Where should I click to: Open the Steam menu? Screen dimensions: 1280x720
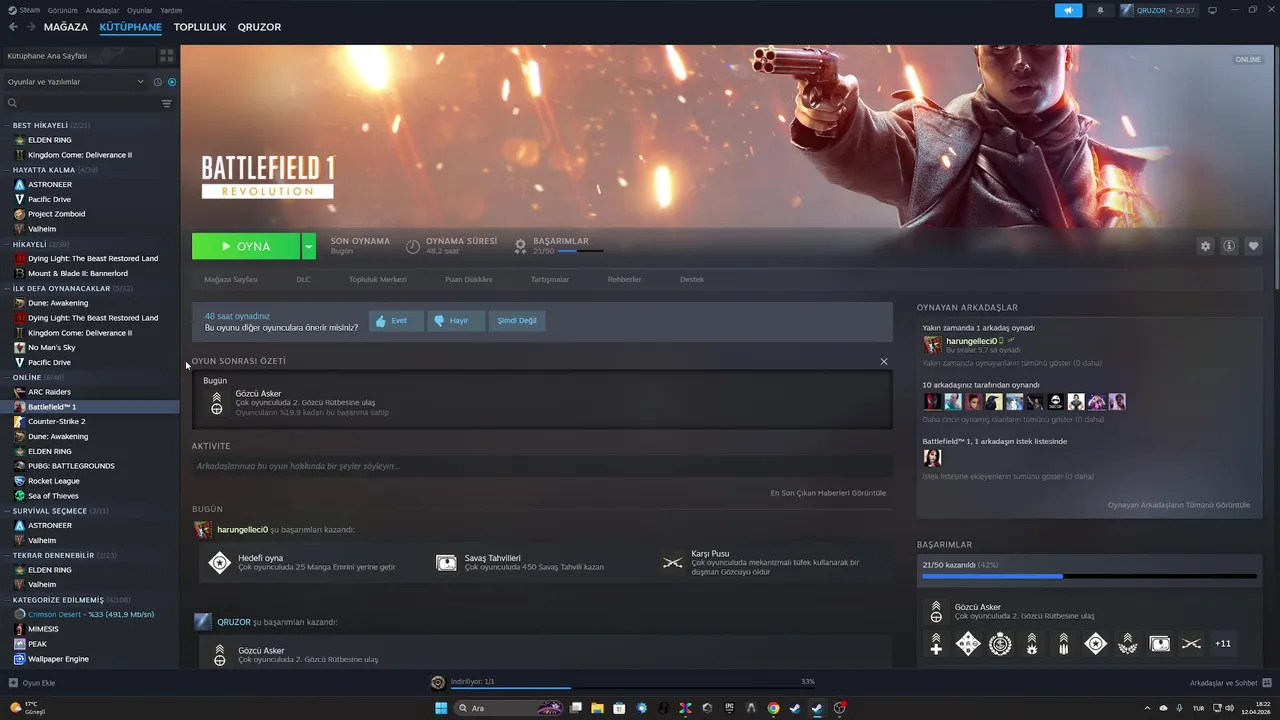25,10
